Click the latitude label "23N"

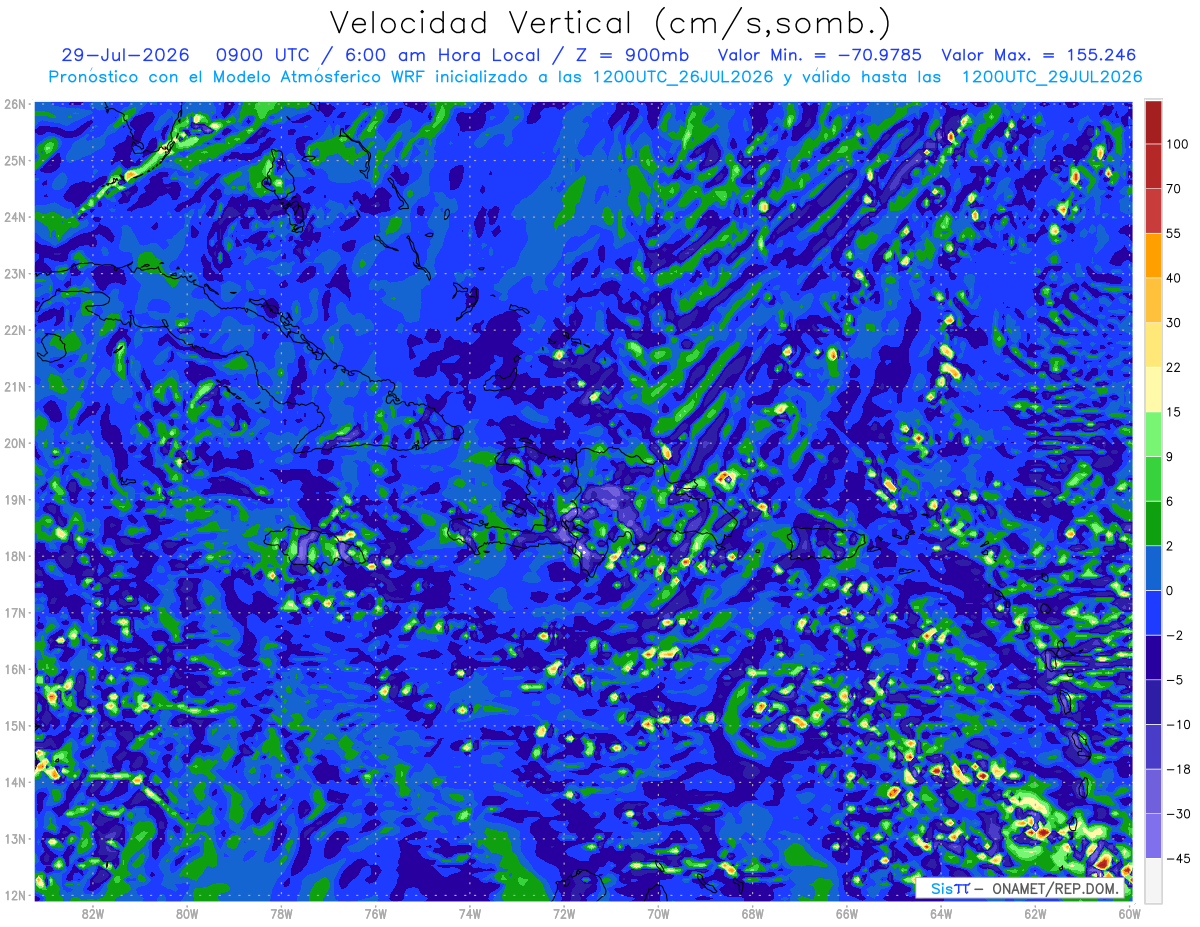pos(15,274)
